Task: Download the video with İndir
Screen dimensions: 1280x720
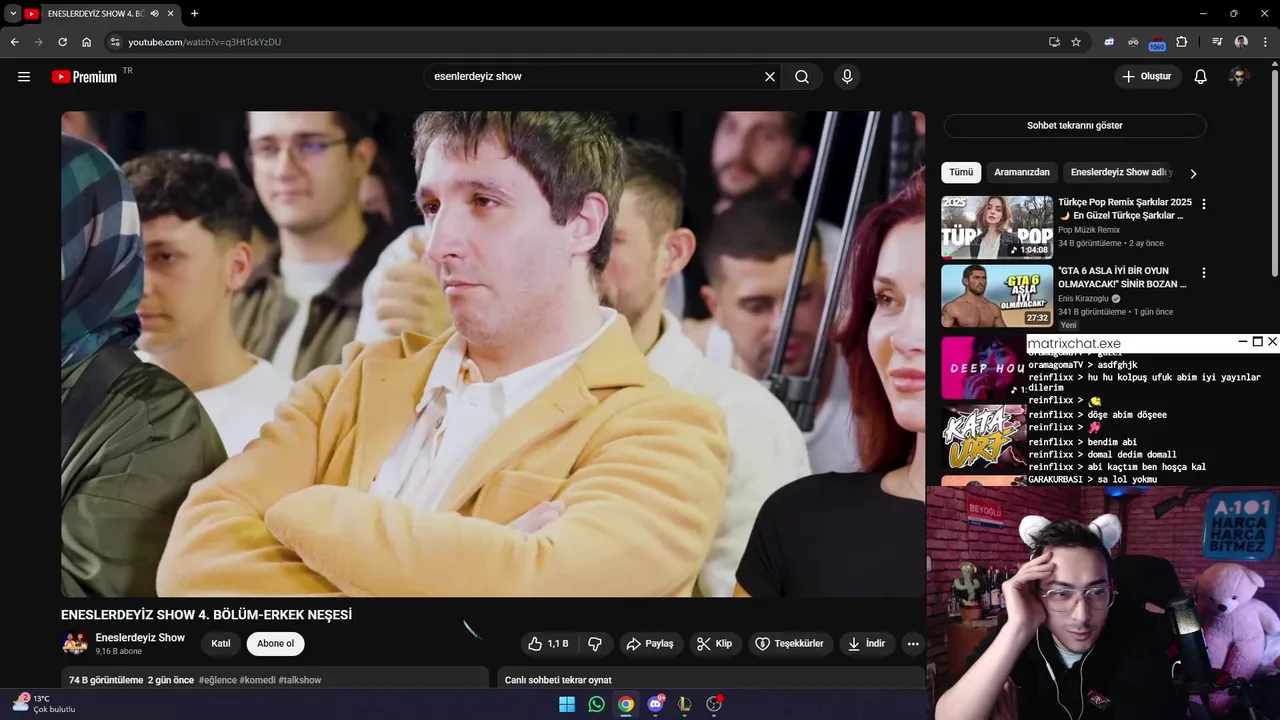Action: (x=867, y=644)
